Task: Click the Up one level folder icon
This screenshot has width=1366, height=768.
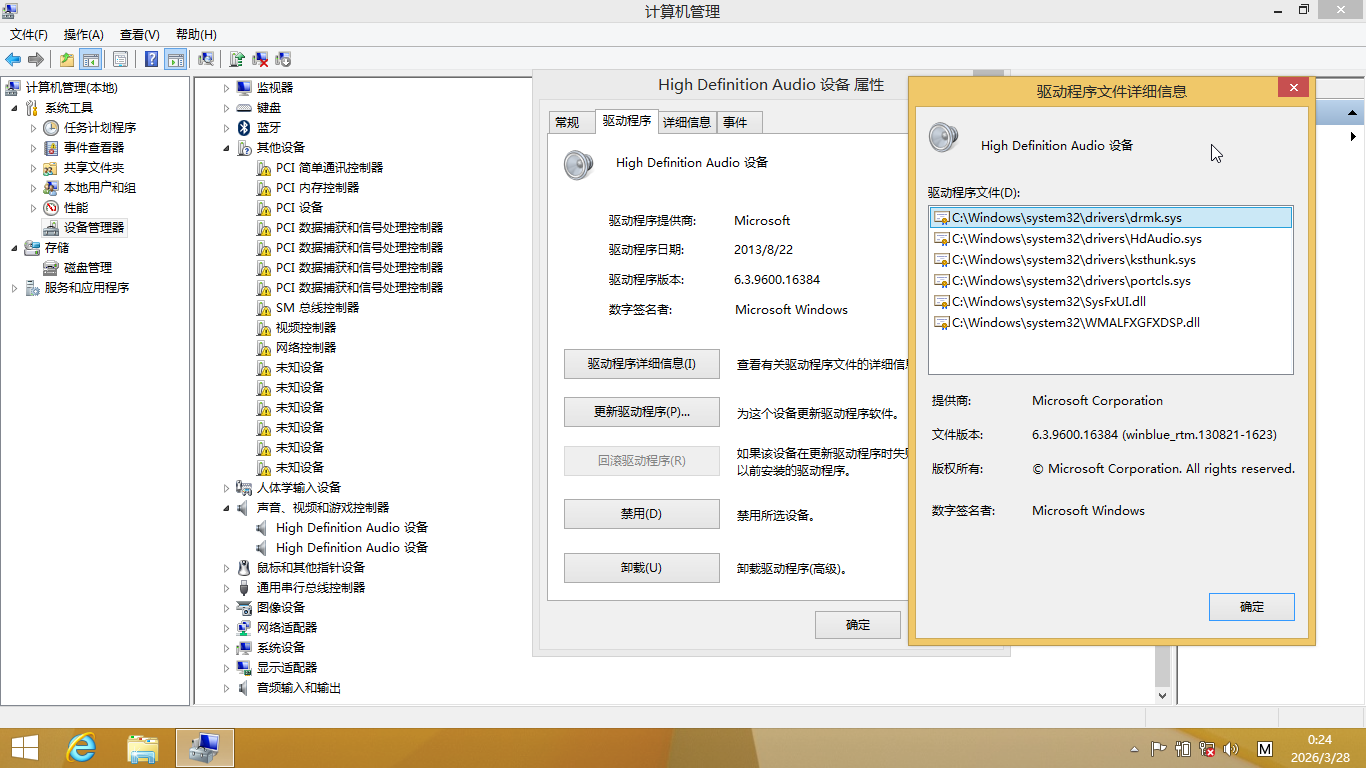Action: 67,59
